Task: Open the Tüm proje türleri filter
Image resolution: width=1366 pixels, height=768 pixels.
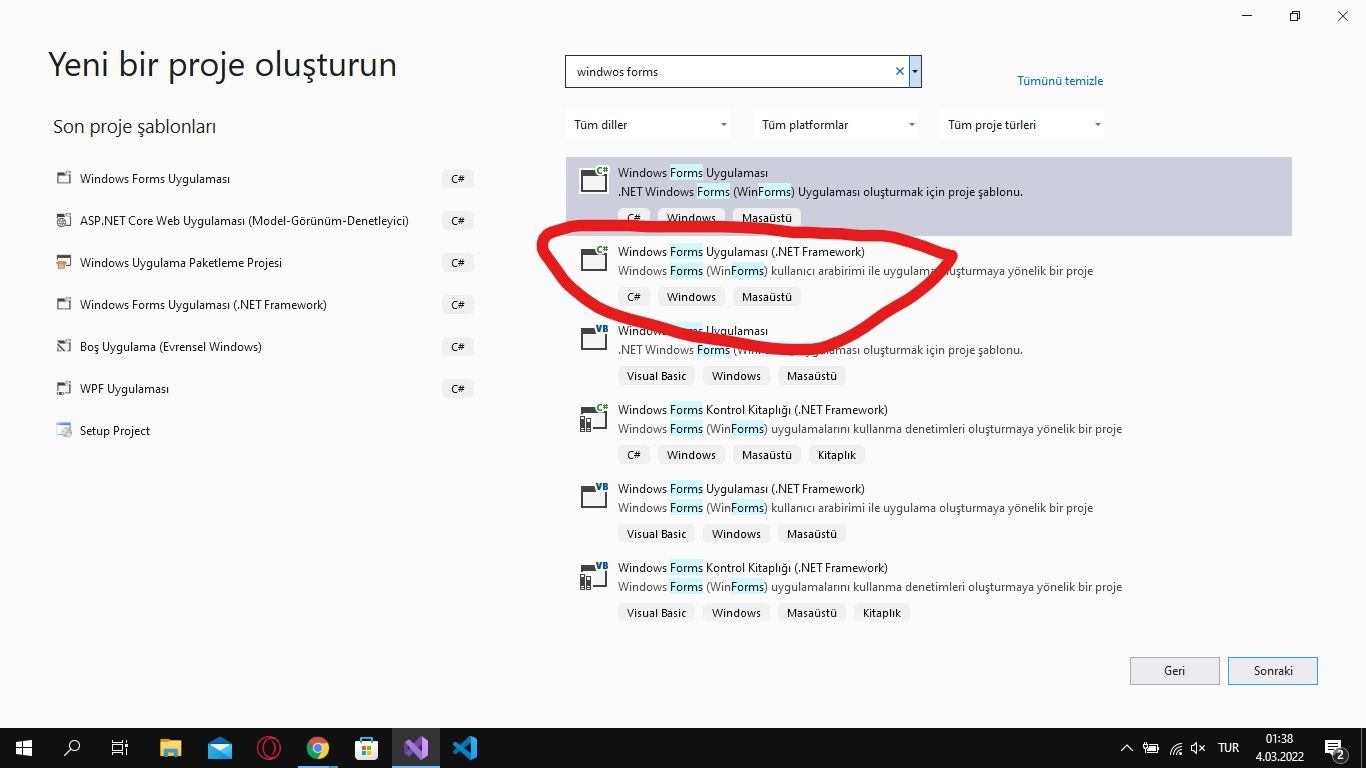Action: 1024,125
